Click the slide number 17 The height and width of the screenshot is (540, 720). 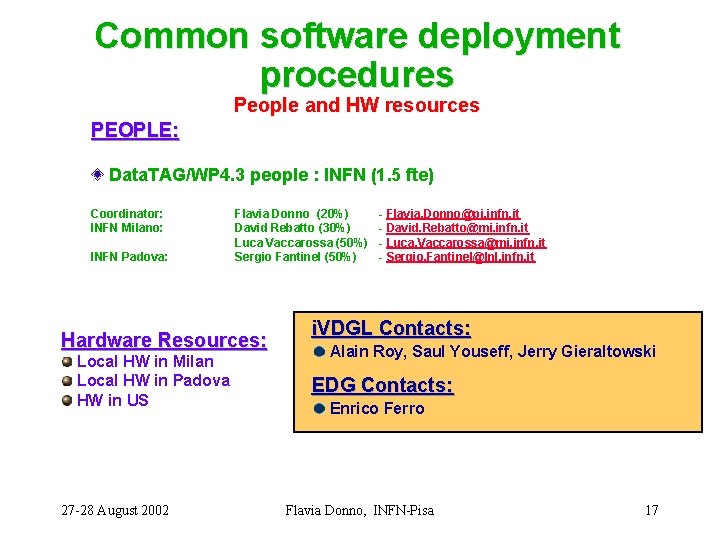(652, 511)
